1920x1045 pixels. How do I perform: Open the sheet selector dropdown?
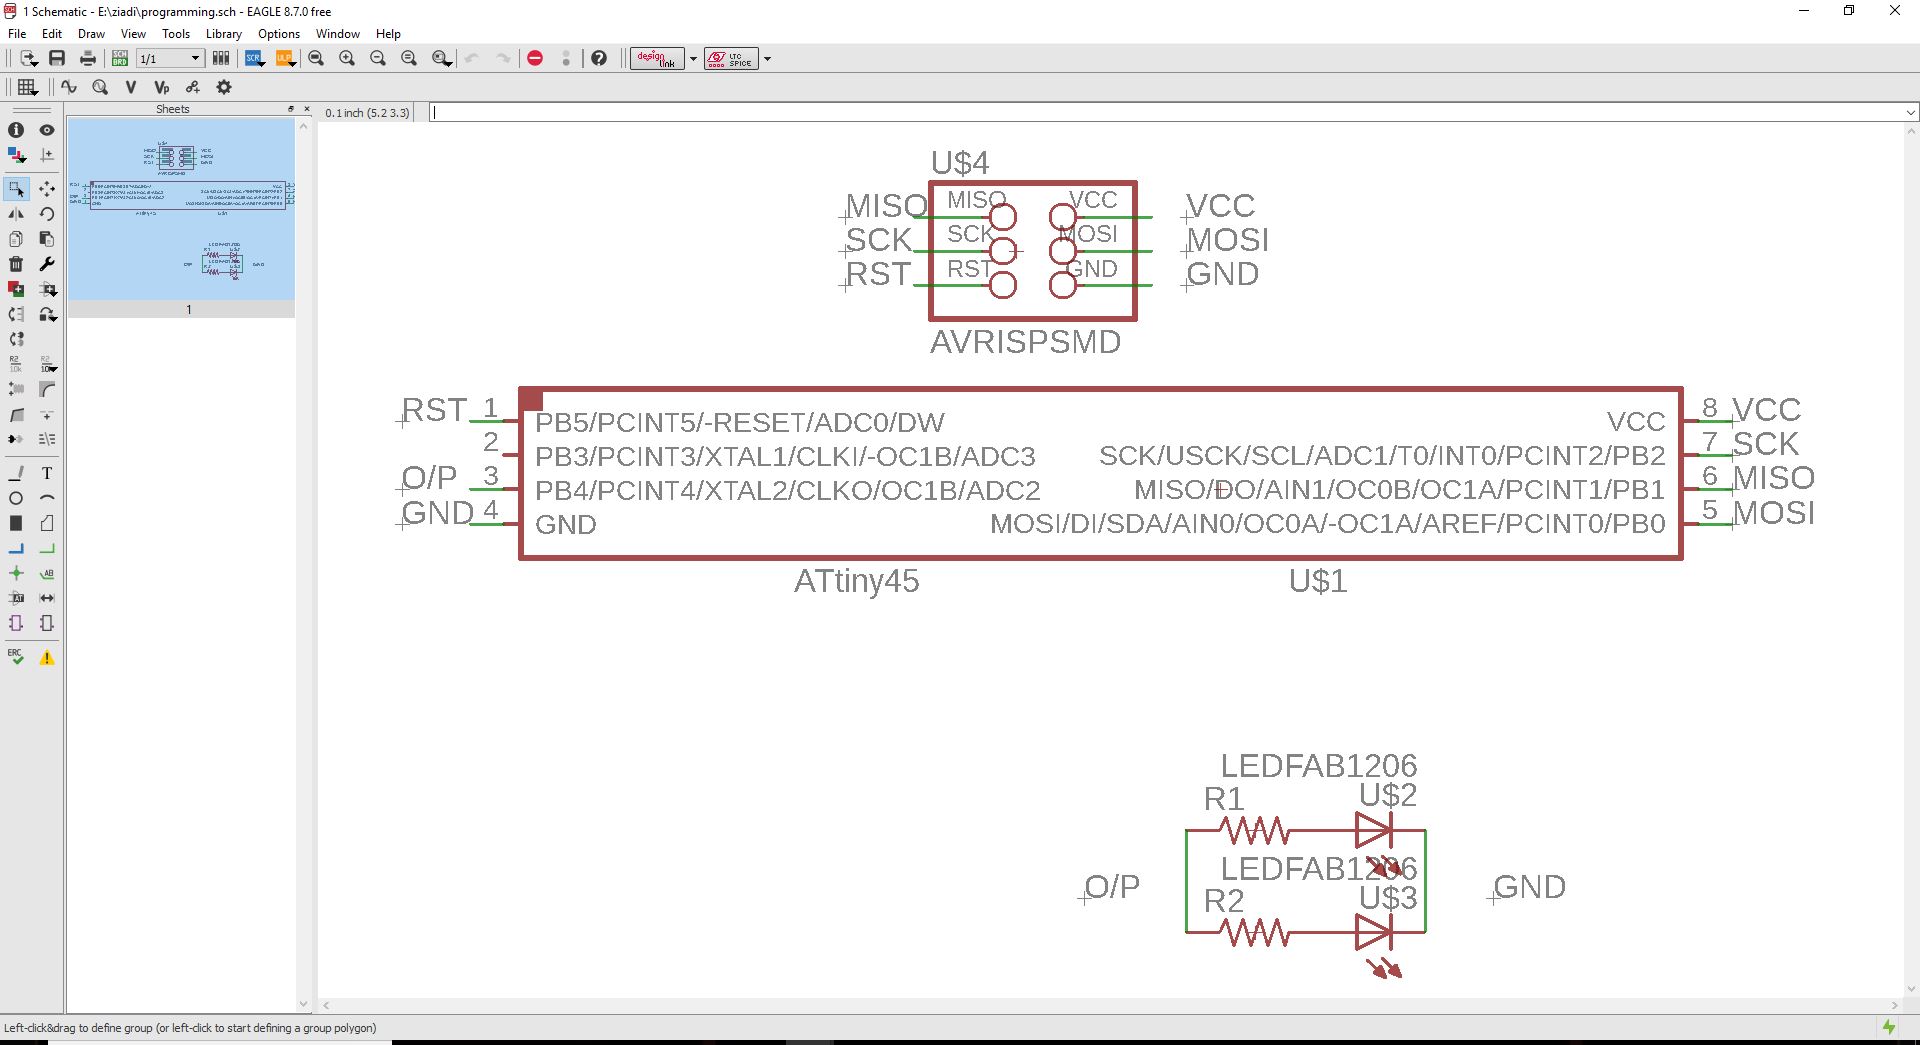pyautogui.click(x=195, y=58)
